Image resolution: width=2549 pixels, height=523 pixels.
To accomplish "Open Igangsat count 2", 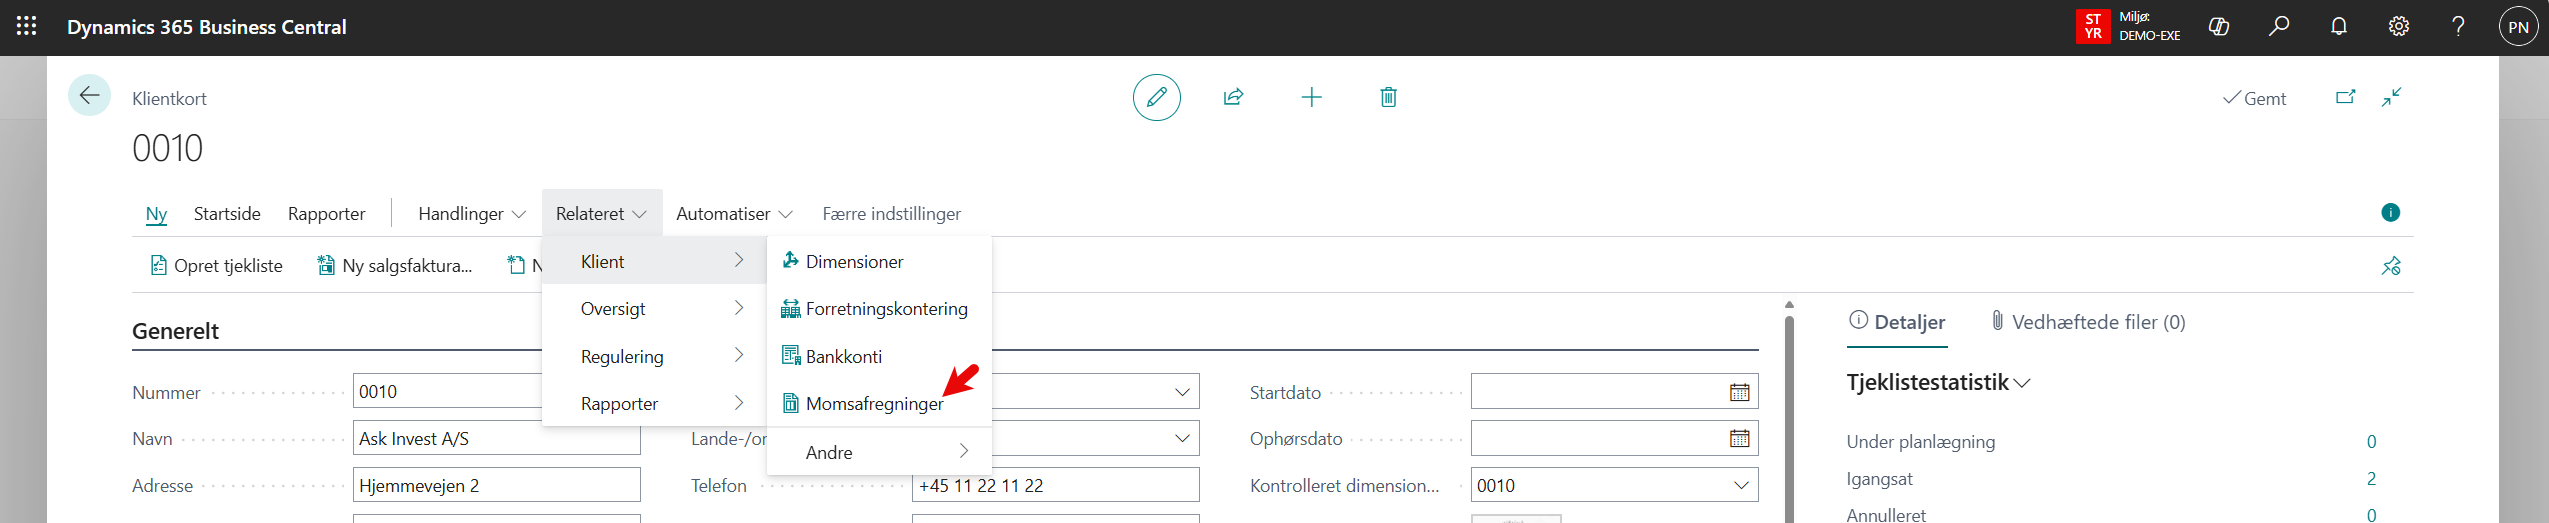I will click(2371, 478).
